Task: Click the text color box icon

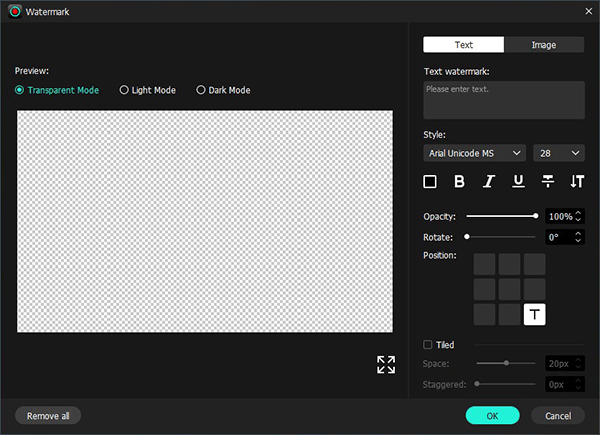Action: pos(430,181)
